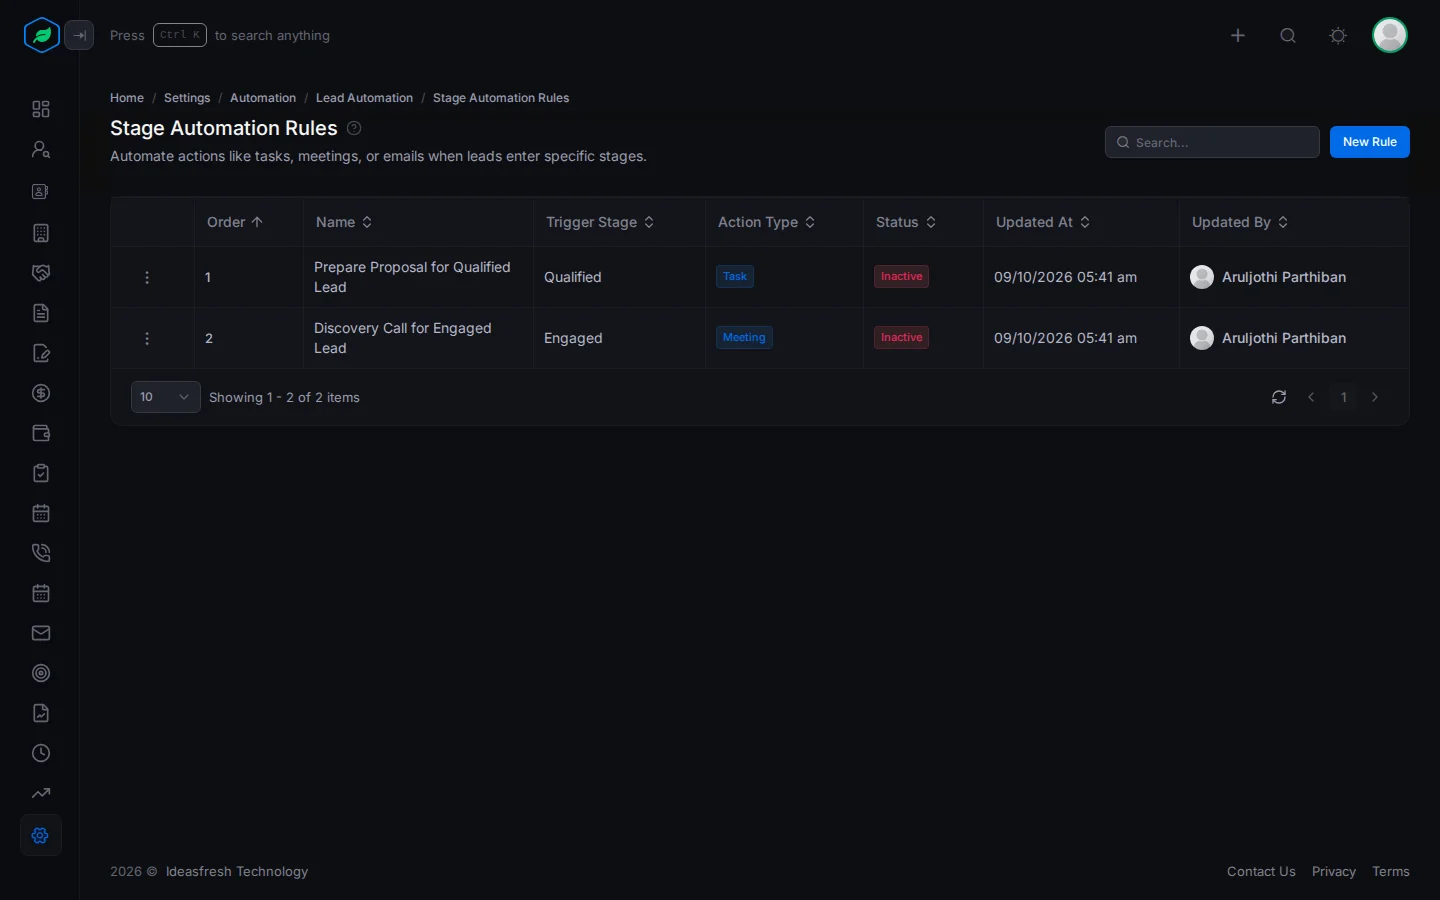1440x900 pixels.
Task: Sort table by Name column
Action: 344,222
